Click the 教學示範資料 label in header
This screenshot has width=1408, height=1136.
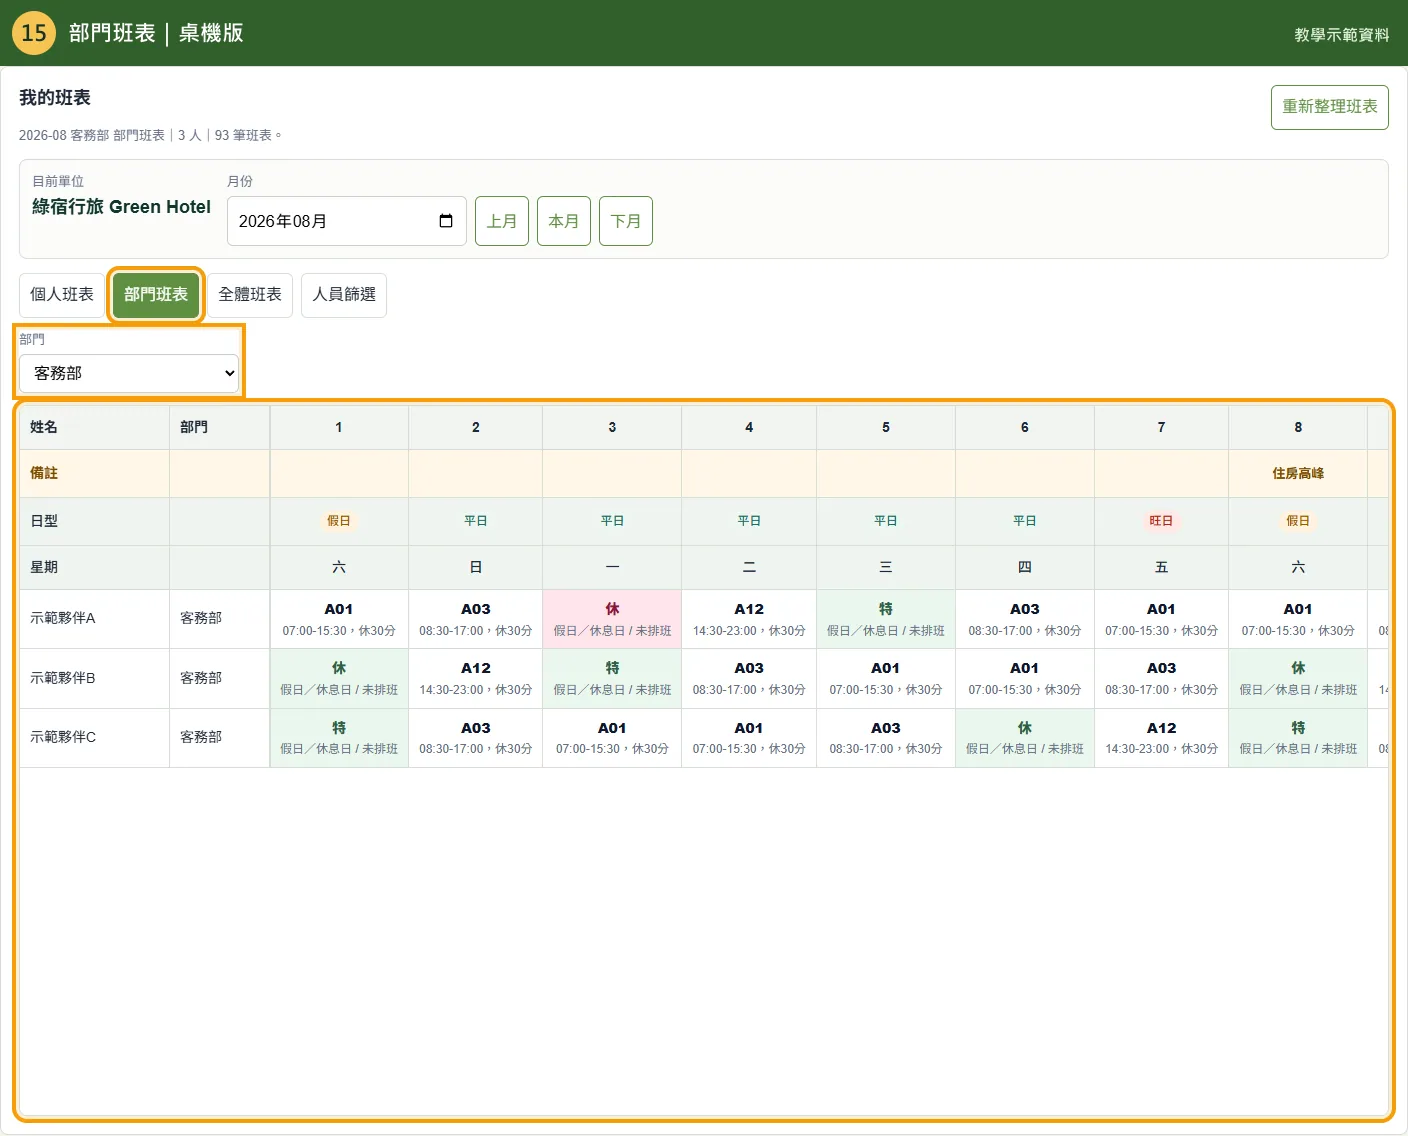point(1342,35)
